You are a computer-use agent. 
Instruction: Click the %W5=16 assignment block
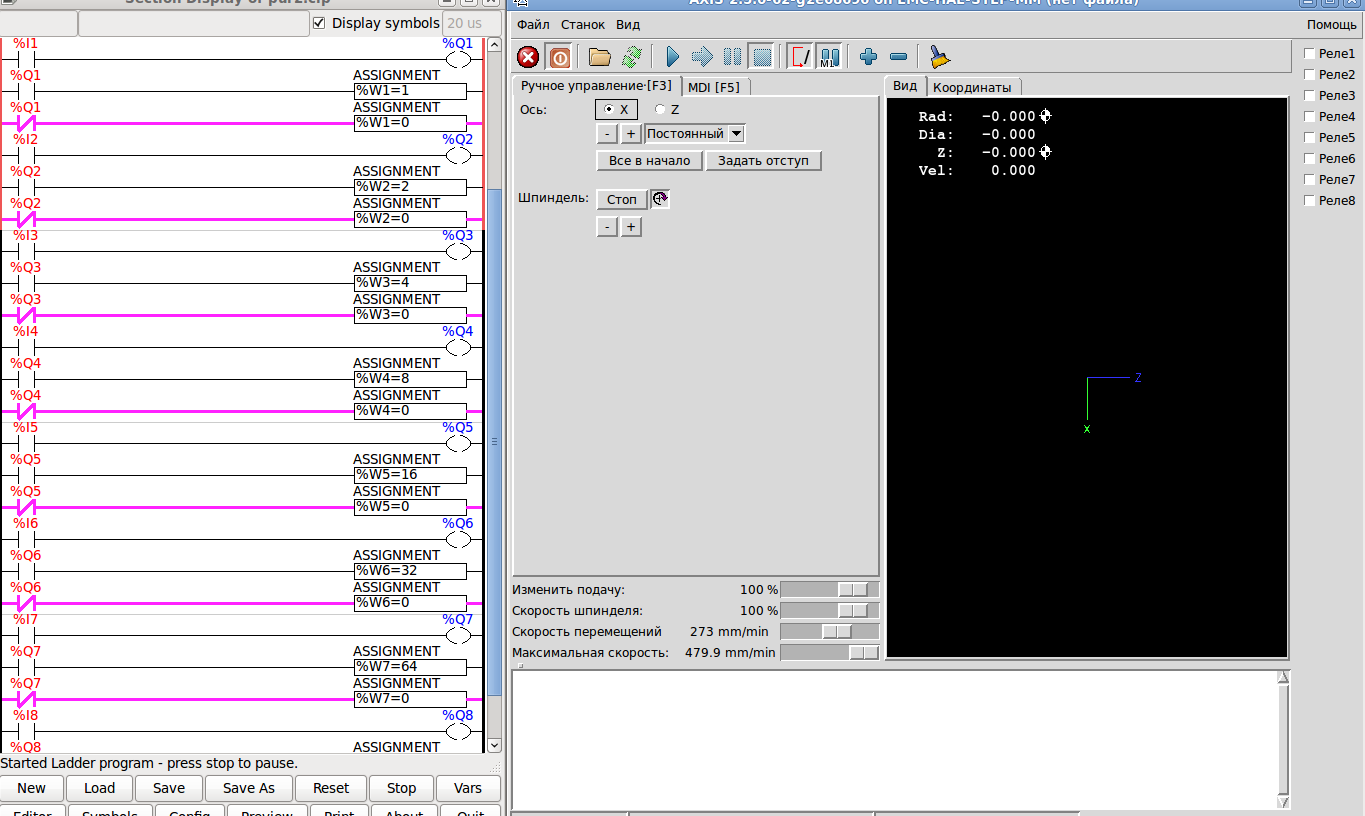click(x=411, y=475)
